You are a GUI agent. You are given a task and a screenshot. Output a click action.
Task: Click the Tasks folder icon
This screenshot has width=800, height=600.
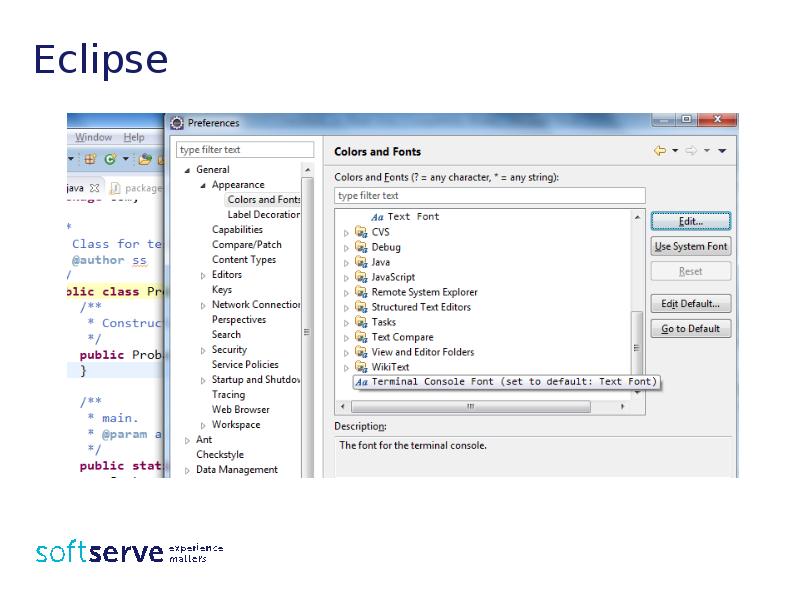(361, 322)
